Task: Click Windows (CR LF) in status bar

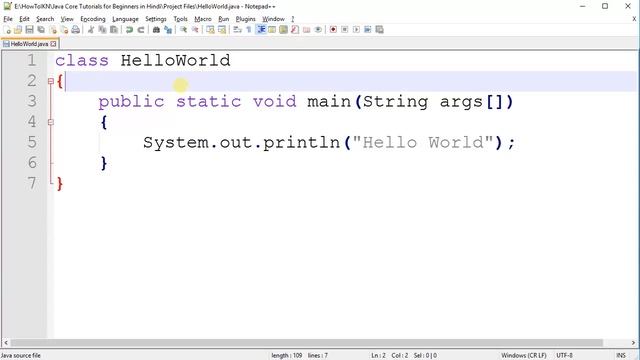Action: point(523,356)
